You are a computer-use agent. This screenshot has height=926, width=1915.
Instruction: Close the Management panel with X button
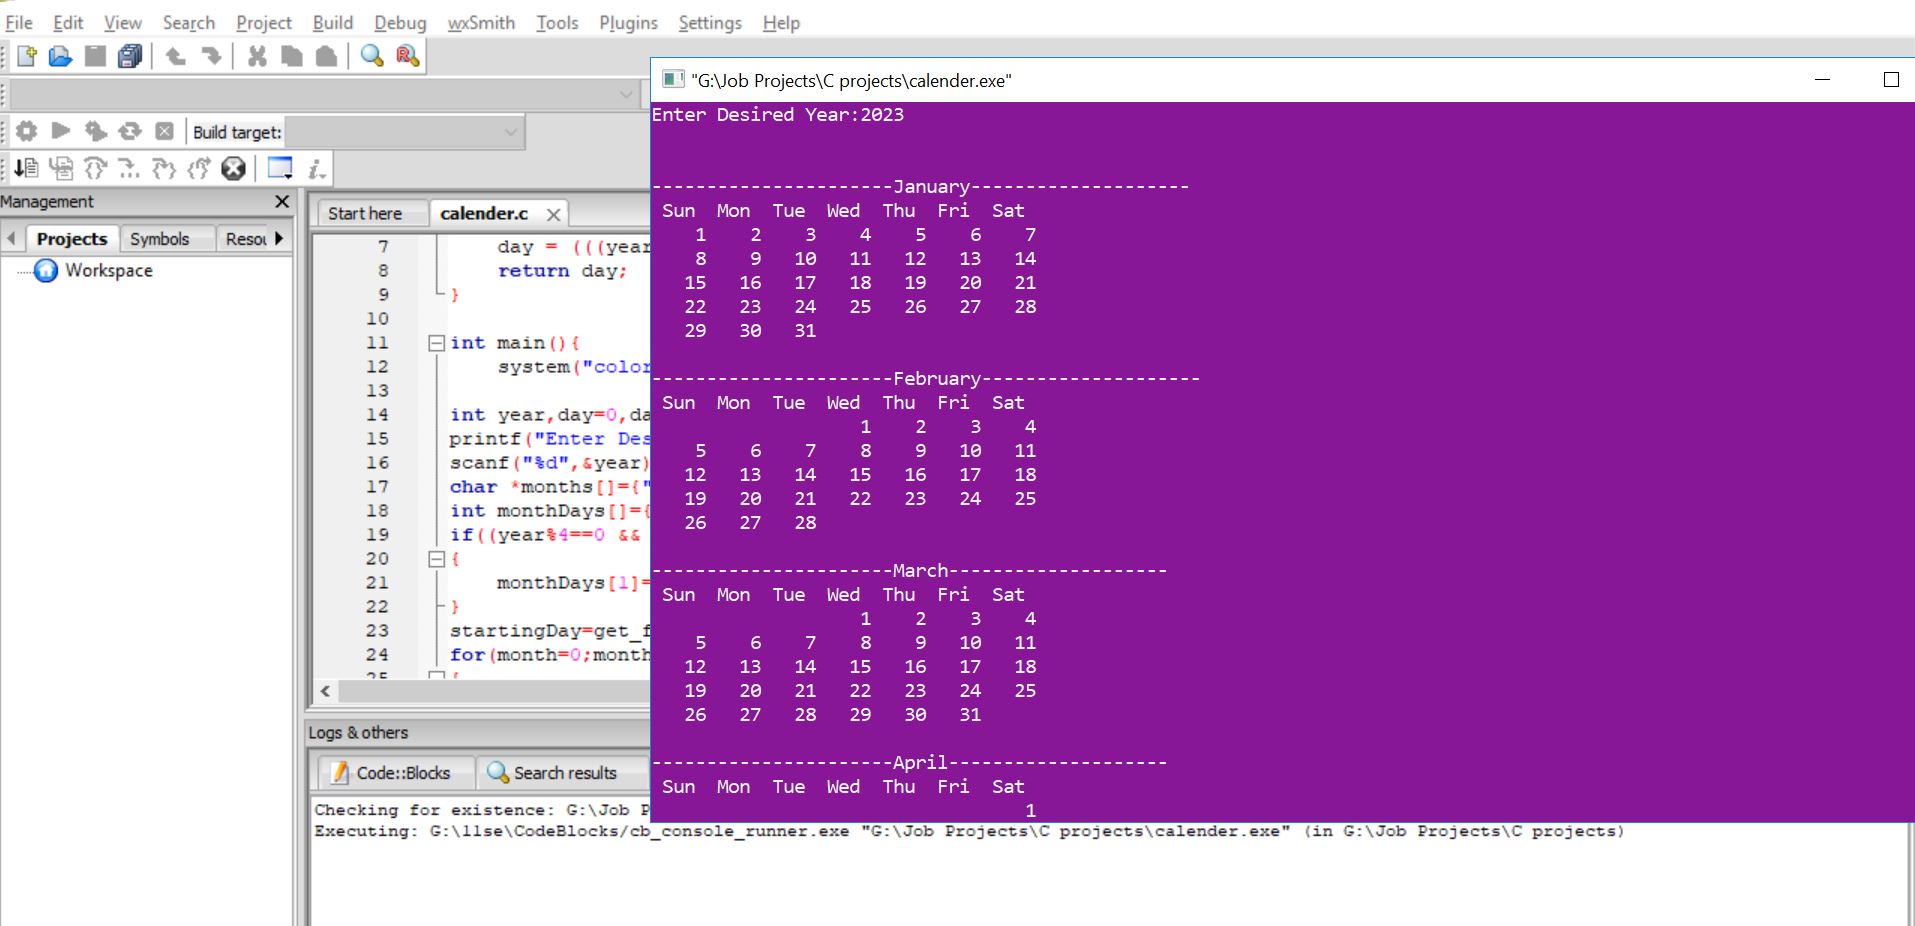point(283,201)
